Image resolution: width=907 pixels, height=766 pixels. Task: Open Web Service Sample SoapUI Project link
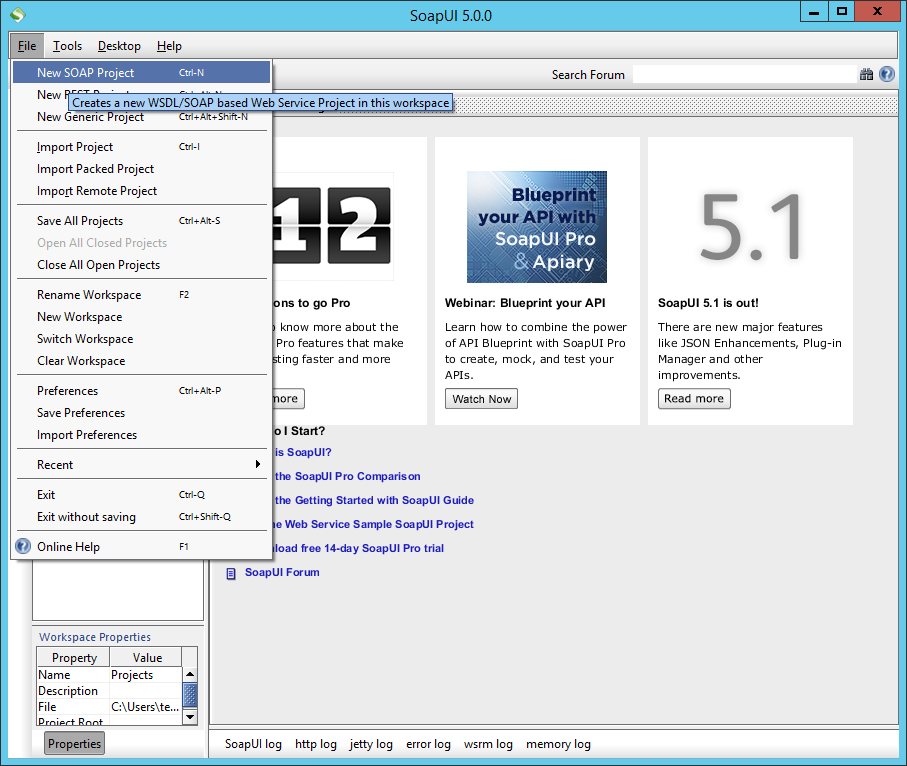(x=373, y=524)
